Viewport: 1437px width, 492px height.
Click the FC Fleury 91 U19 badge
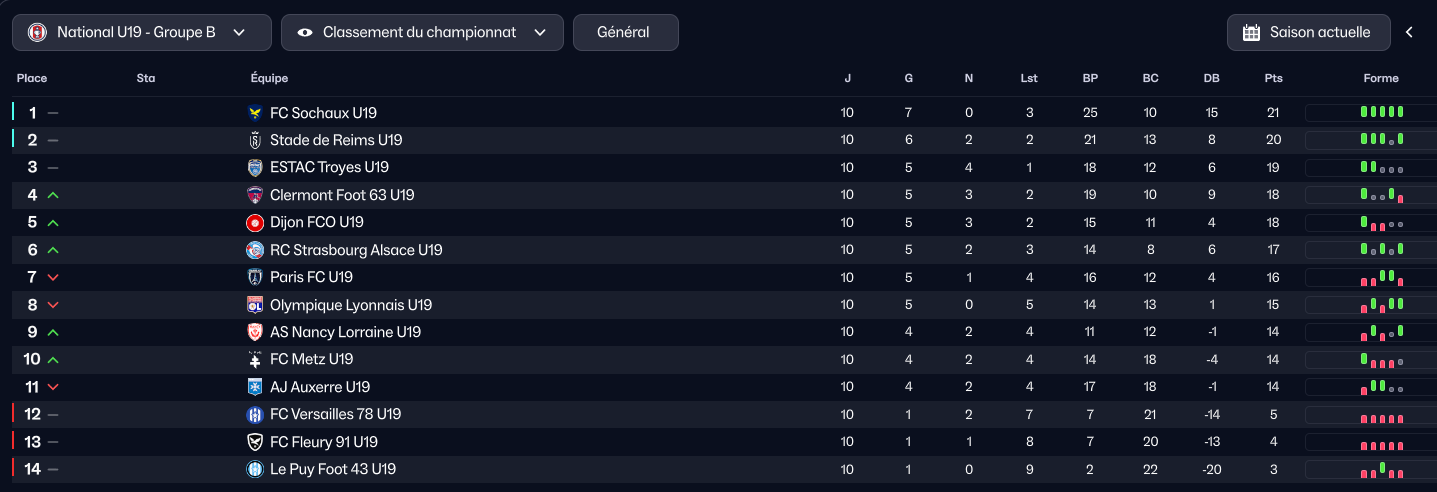click(254, 442)
